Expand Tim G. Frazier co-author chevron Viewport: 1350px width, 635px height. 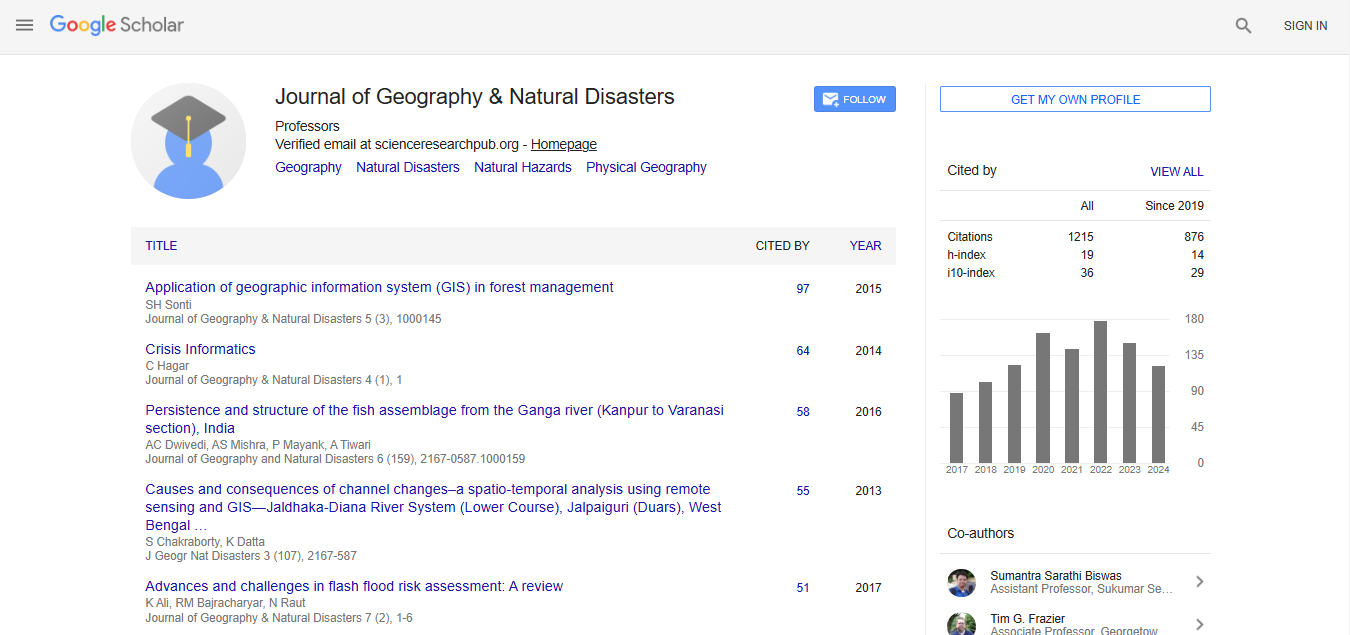[1199, 624]
